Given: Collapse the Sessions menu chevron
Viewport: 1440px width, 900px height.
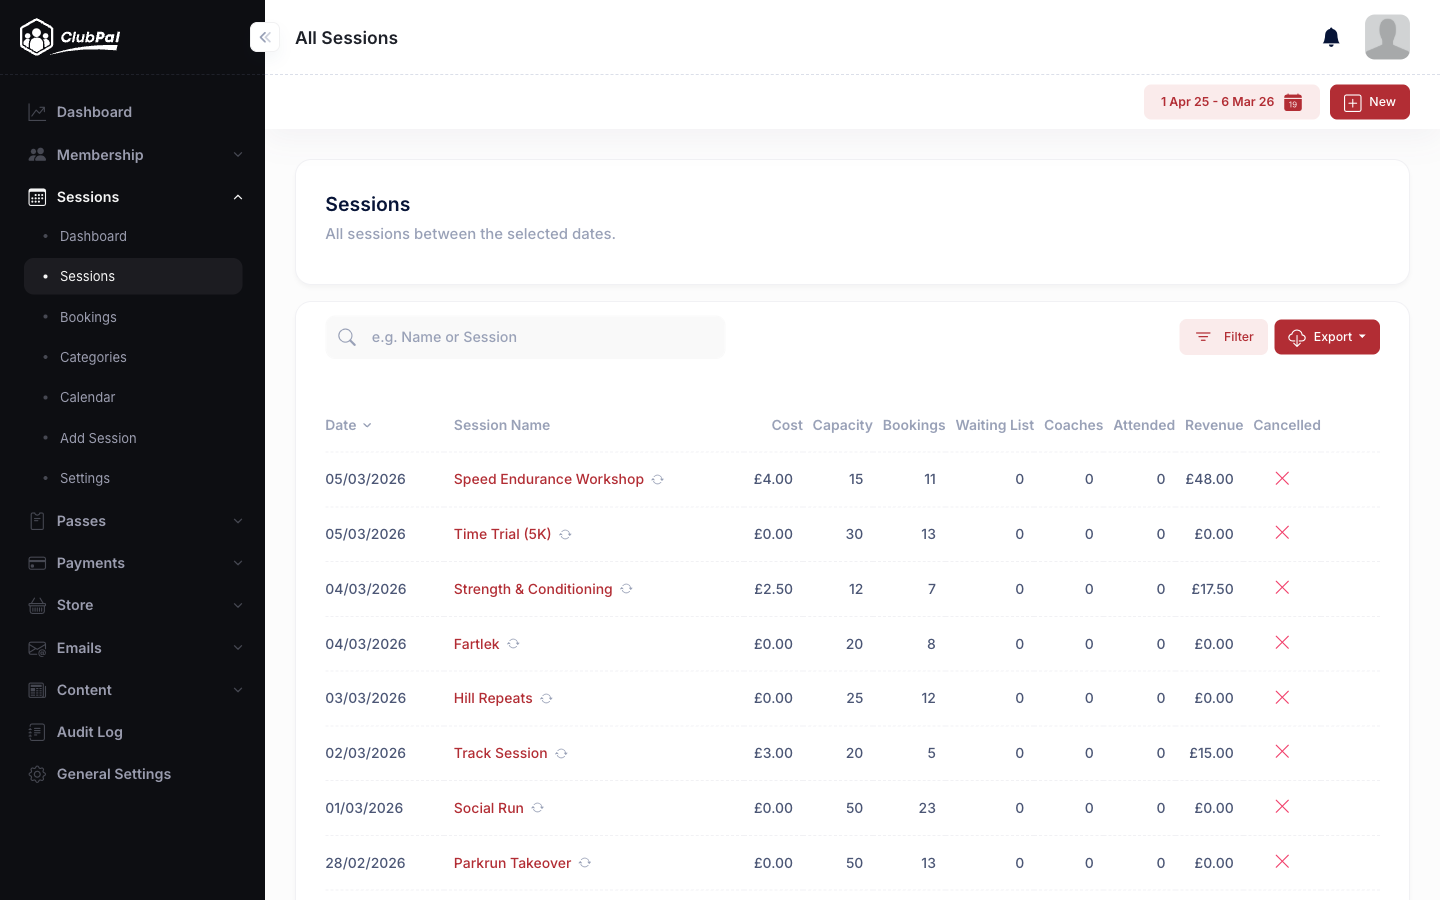Looking at the screenshot, I should coord(238,197).
